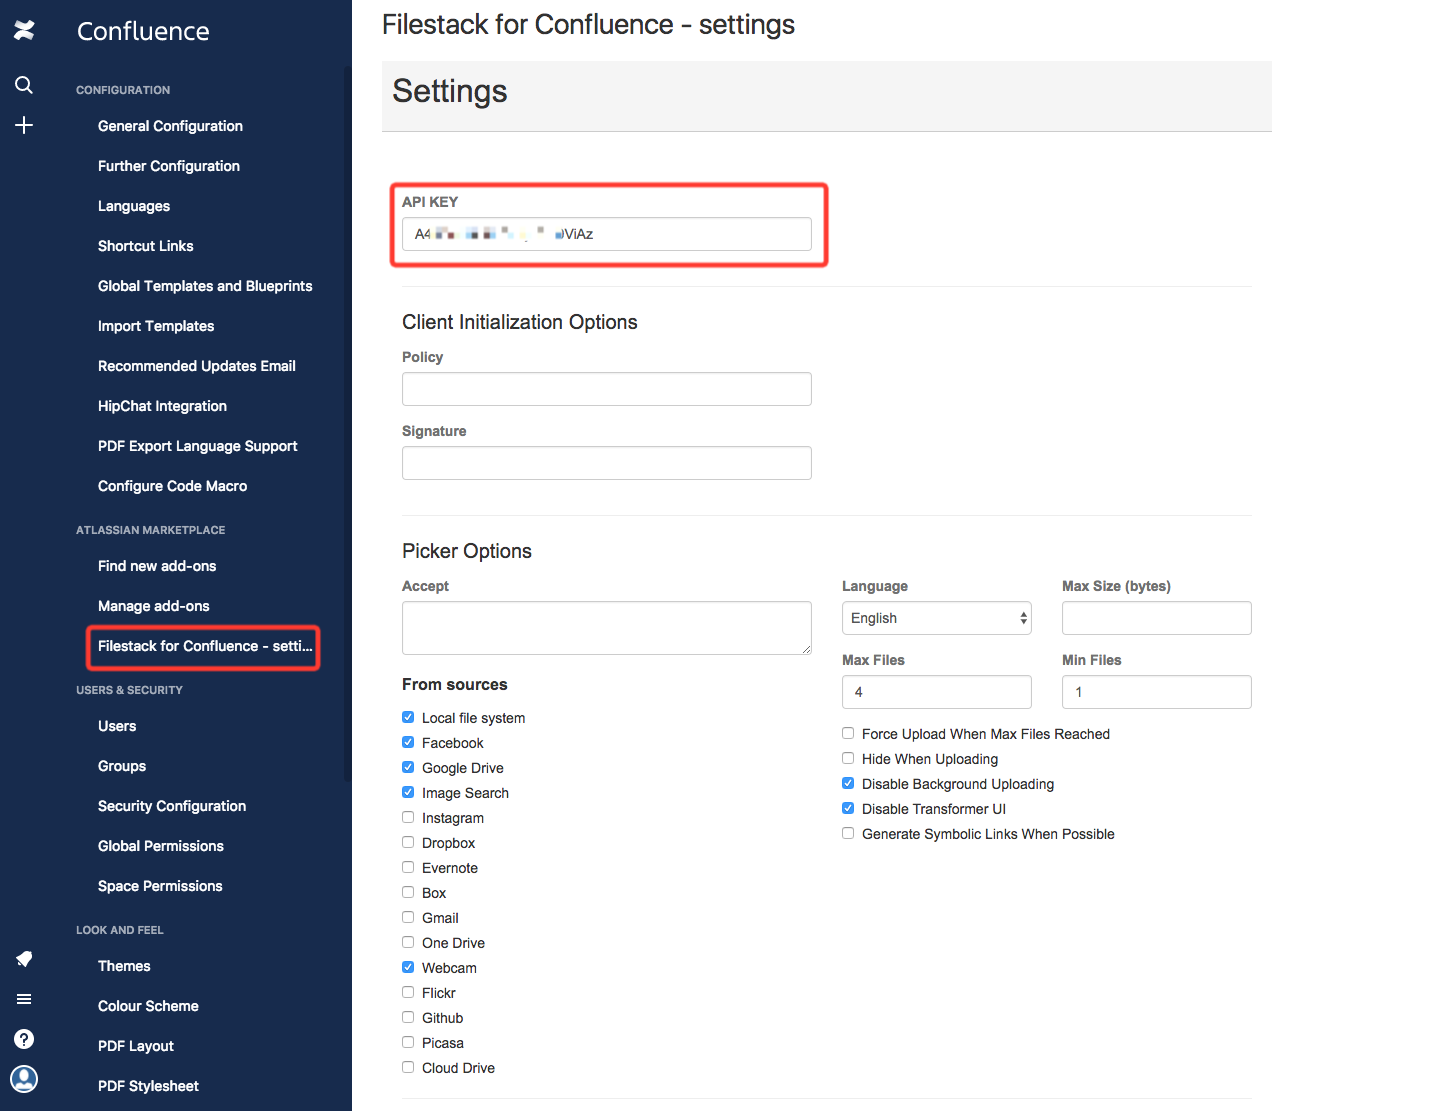The image size is (1455, 1111).
Task: Open Global Templates and Blueprints
Action: pos(205,286)
